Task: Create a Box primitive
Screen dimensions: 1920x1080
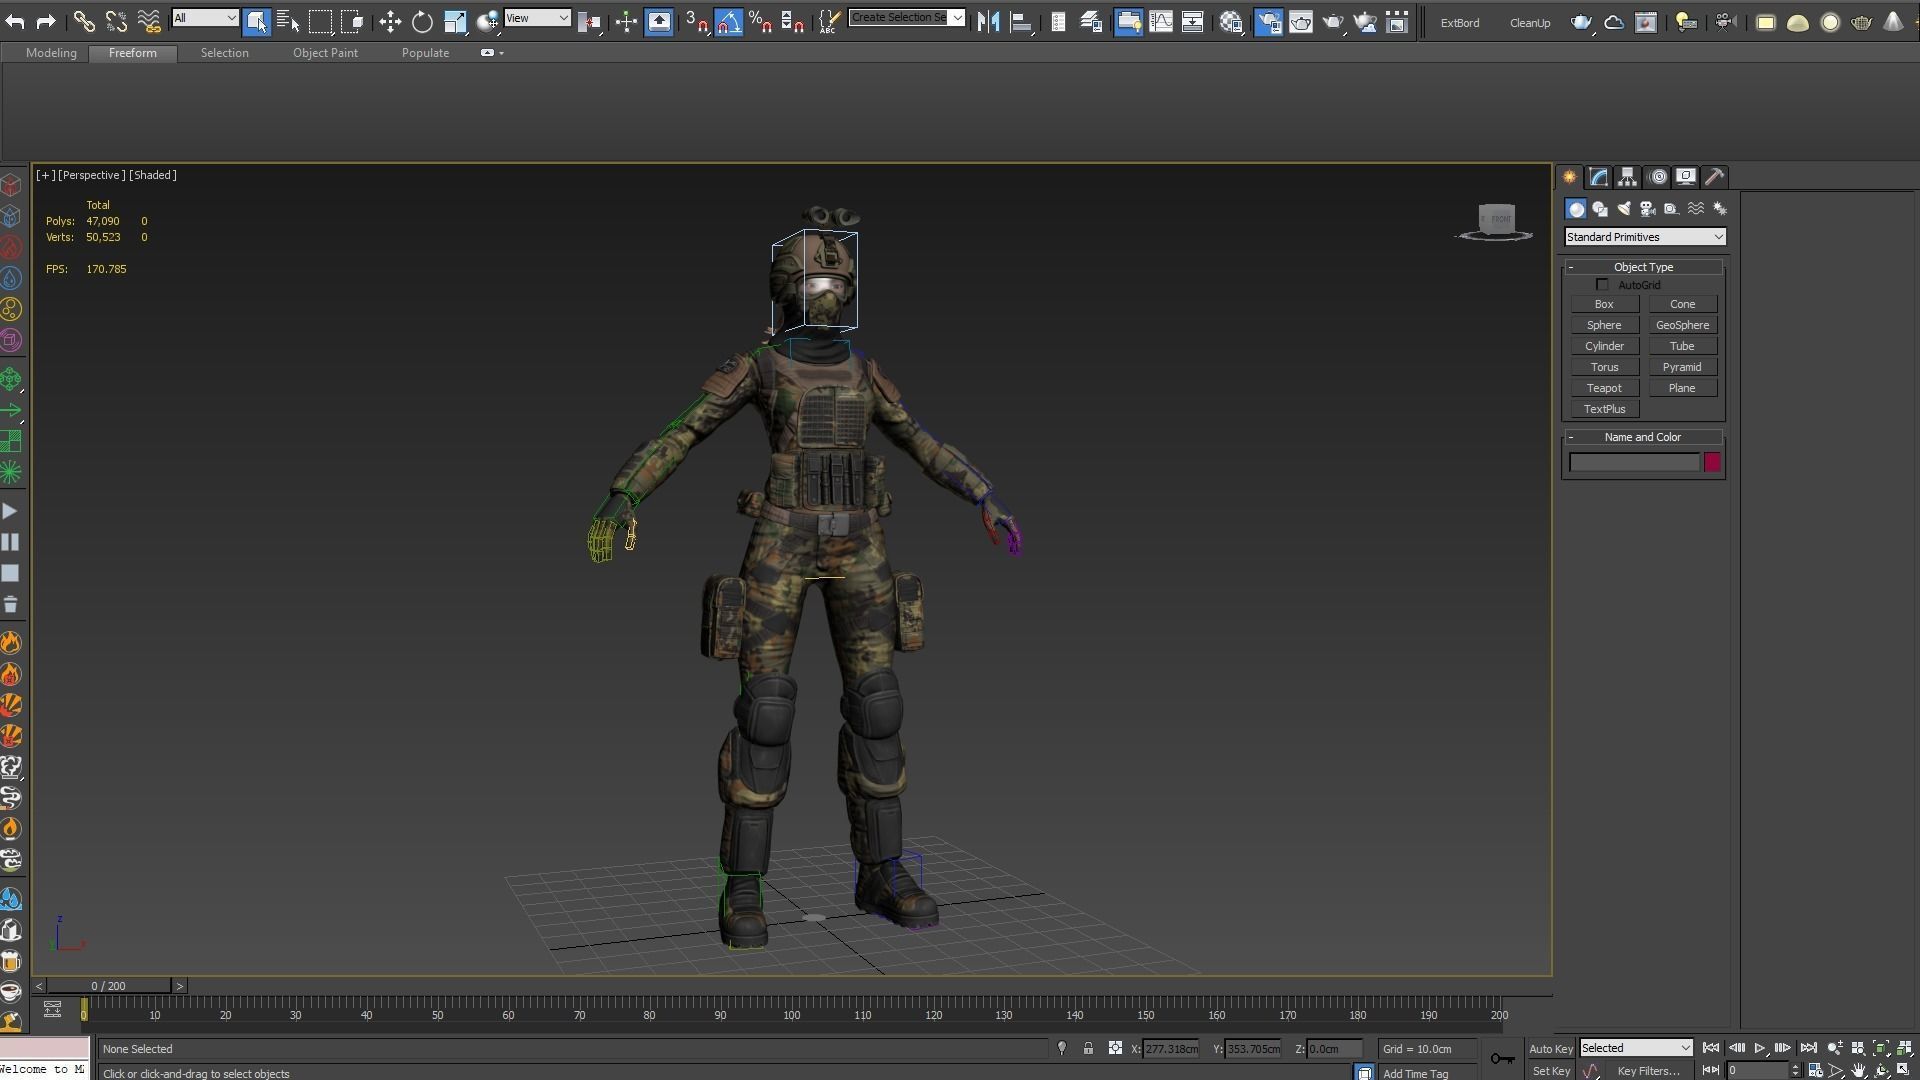Action: [x=1604, y=304]
